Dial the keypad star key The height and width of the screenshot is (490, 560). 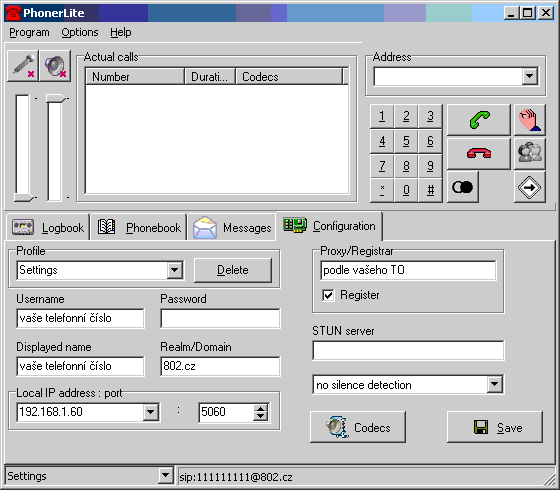(382, 190)
